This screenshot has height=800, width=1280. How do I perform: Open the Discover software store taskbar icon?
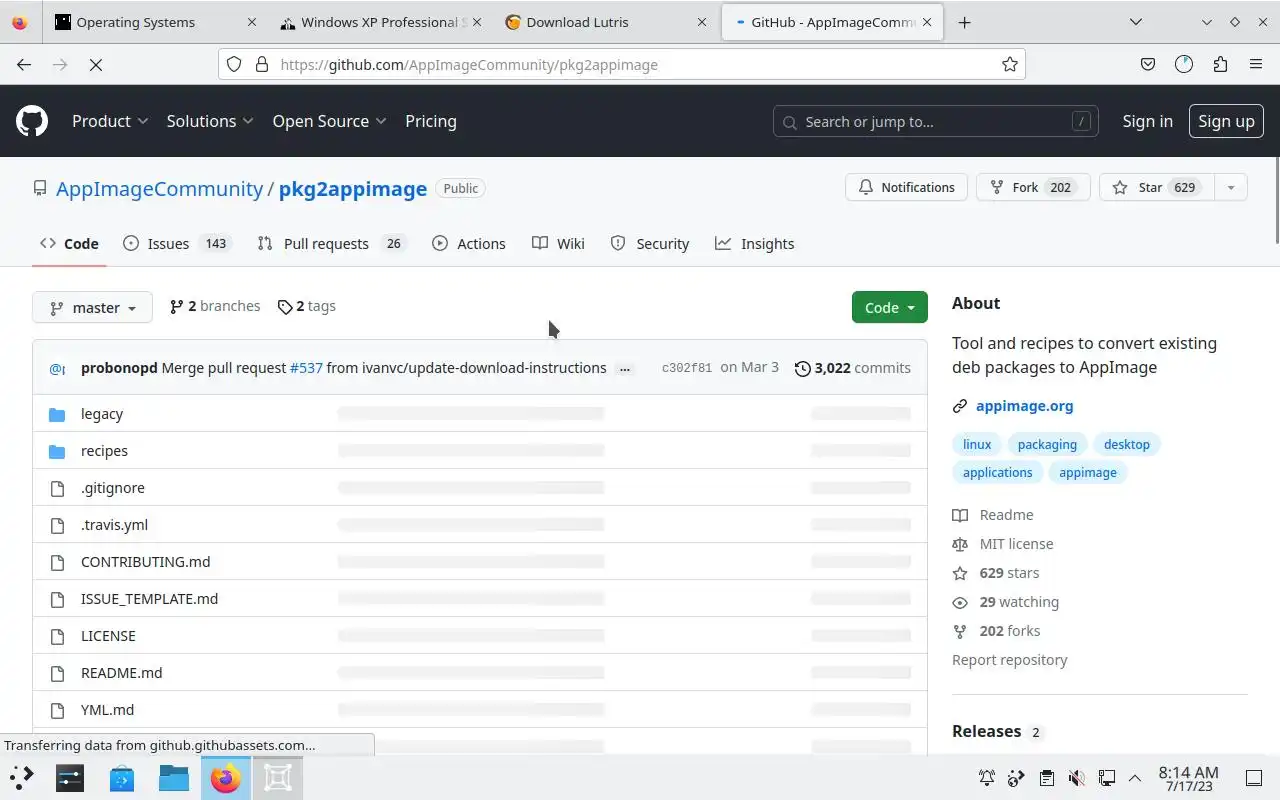pos(122,778)
